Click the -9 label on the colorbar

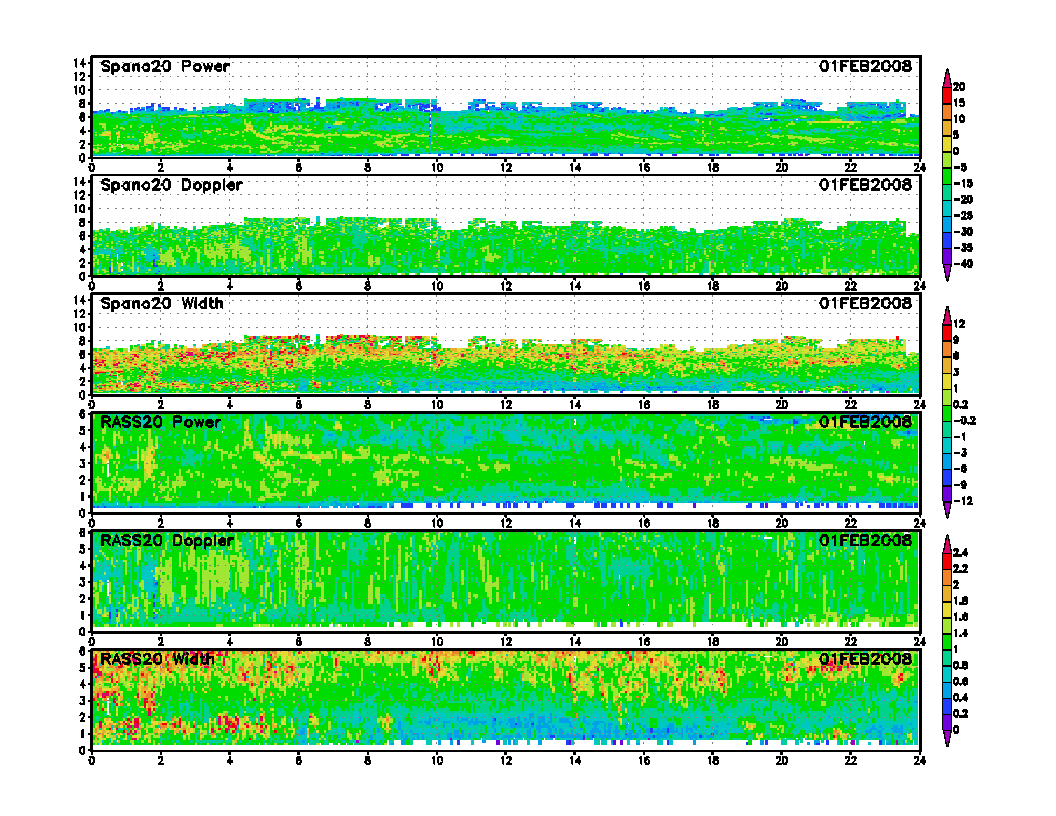point(961,485)
